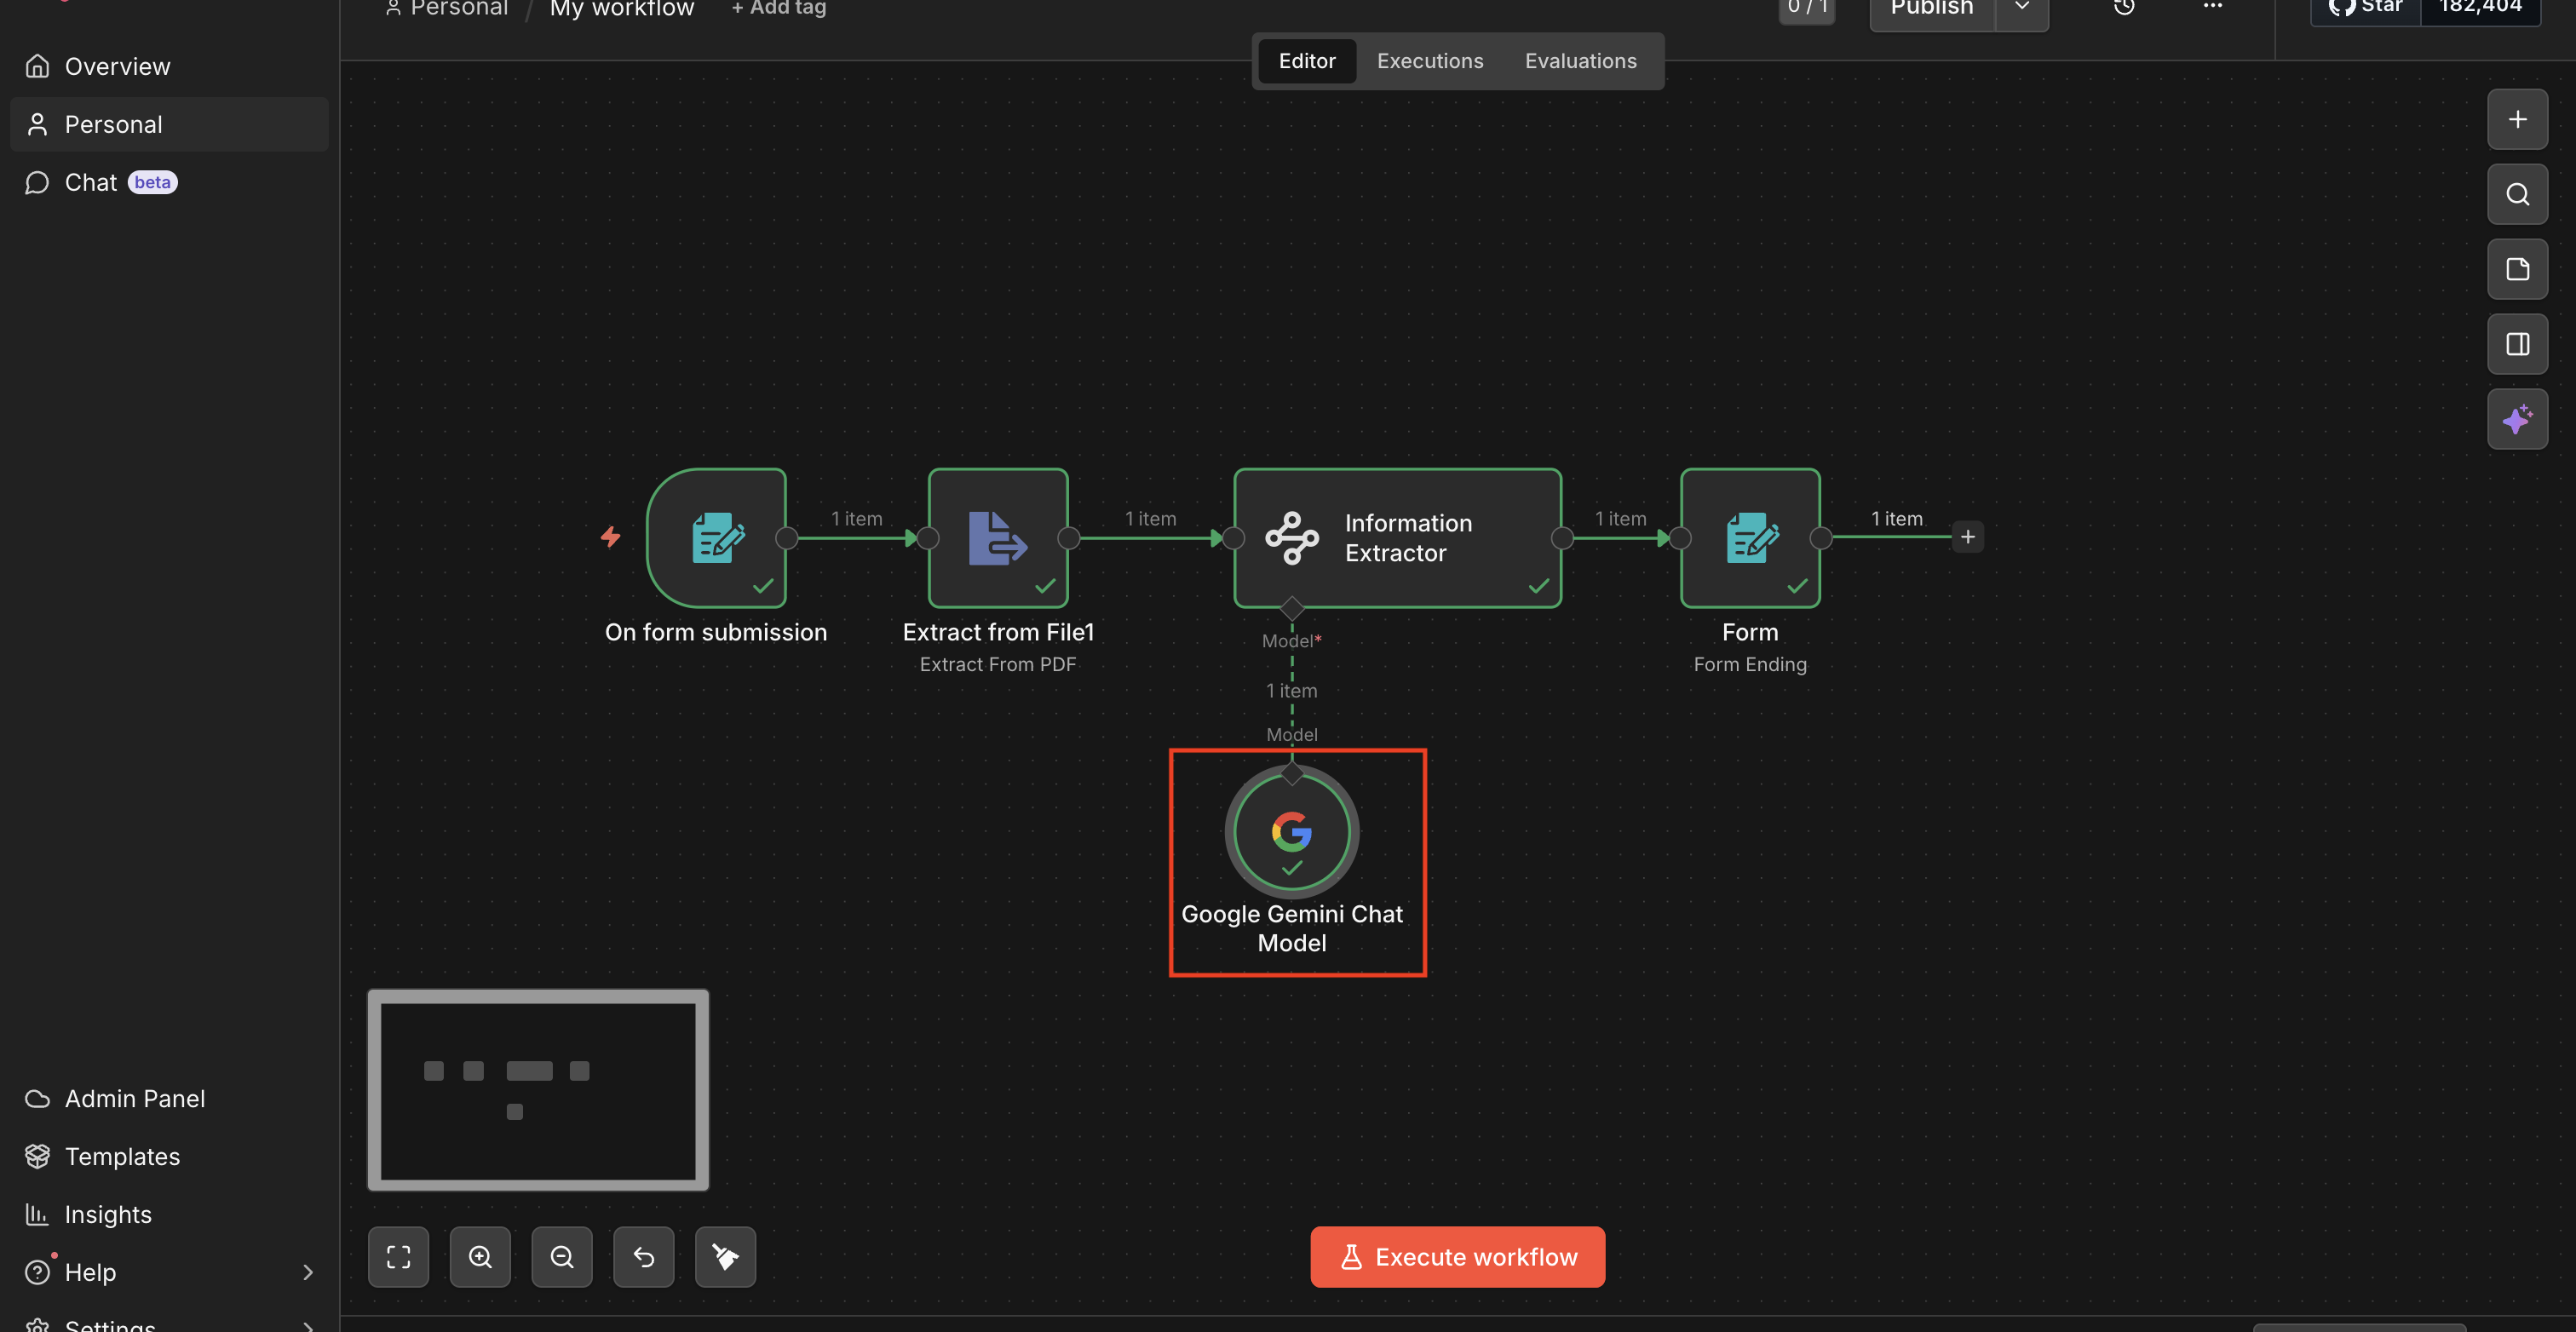The width and height of the screenshot is (2576, 1332).
Task: Expand the Help submenu chevron
Action: [x=307, y=1272]
